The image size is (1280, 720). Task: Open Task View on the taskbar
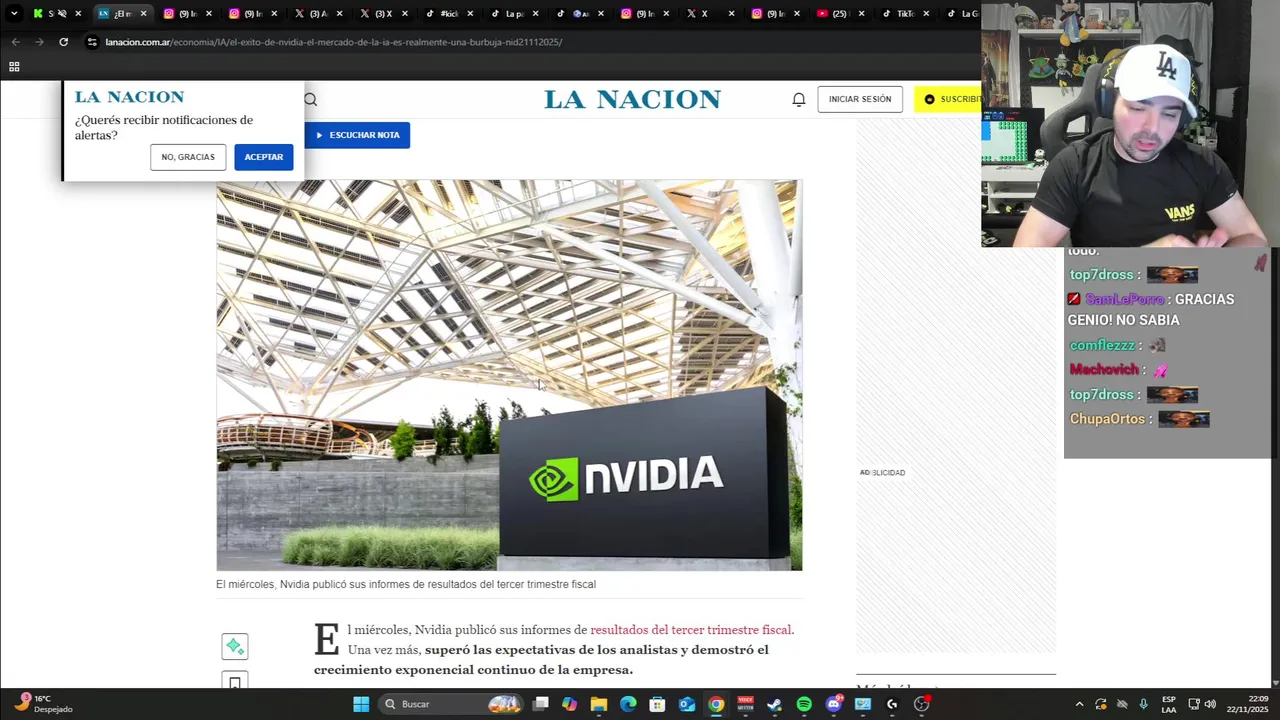pyautogui.click(x=541, y=704)
